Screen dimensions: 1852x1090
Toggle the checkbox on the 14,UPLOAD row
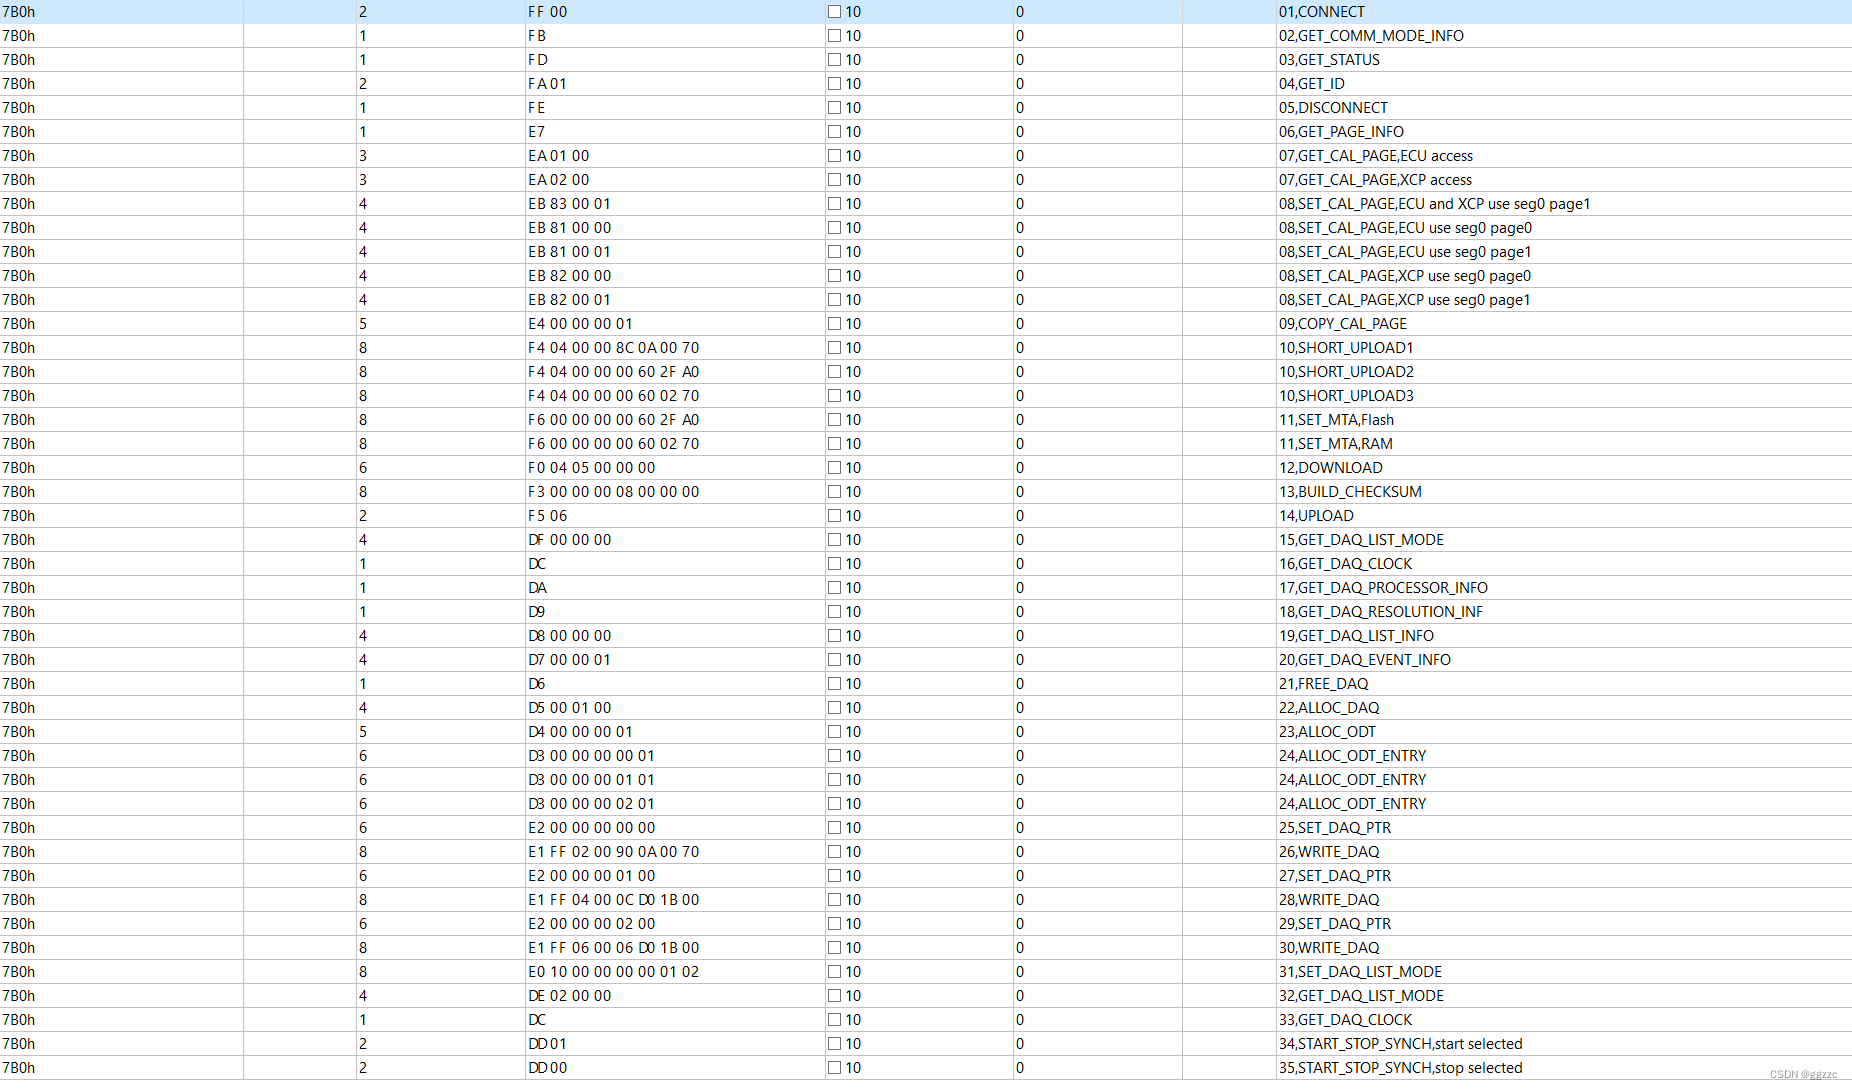point(833,516)
